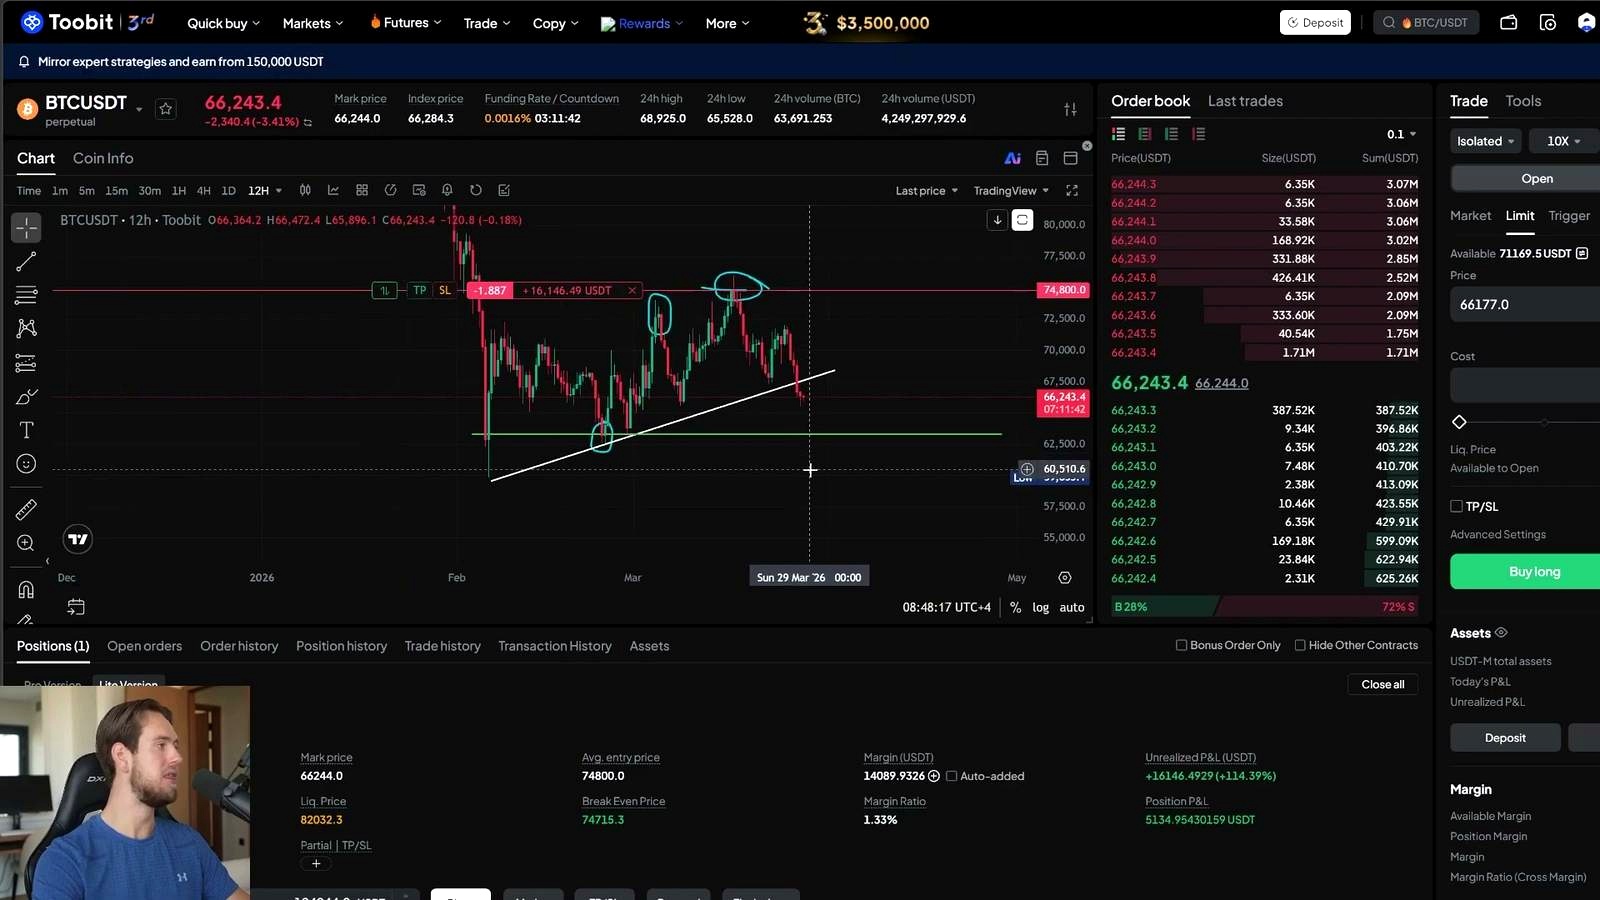The height and width of the screenshot is (900, 1600).
Task: Open chart indicators menu
Action: 333,190
